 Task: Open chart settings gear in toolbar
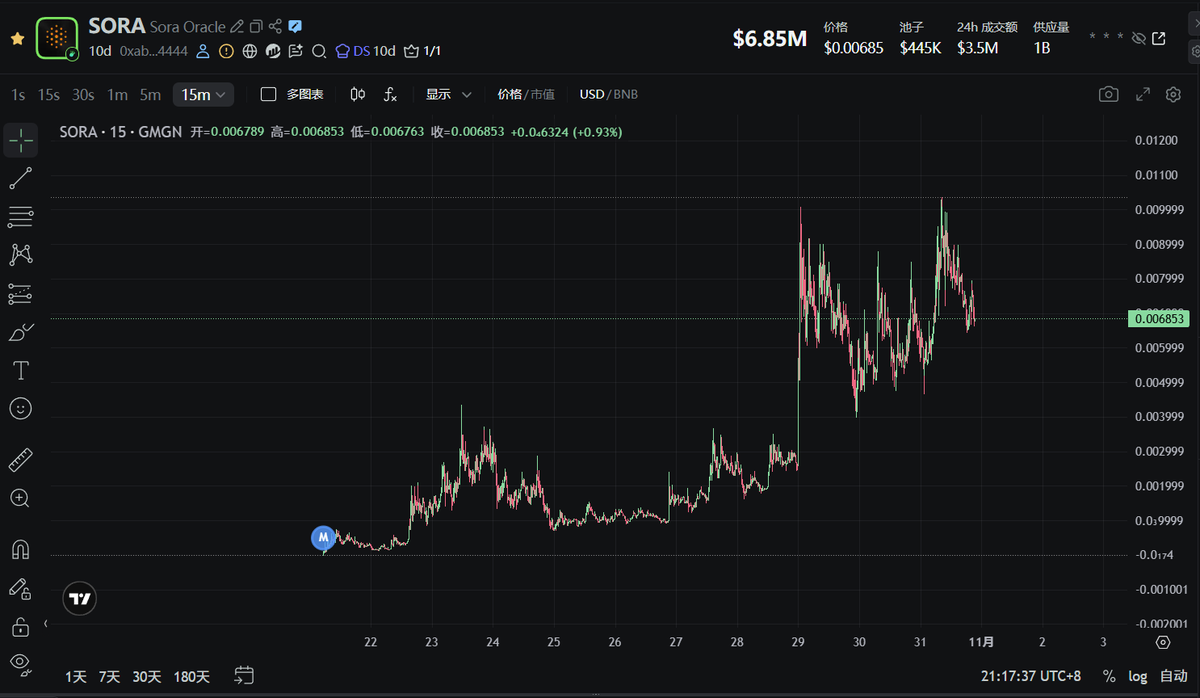point(1174,94)
